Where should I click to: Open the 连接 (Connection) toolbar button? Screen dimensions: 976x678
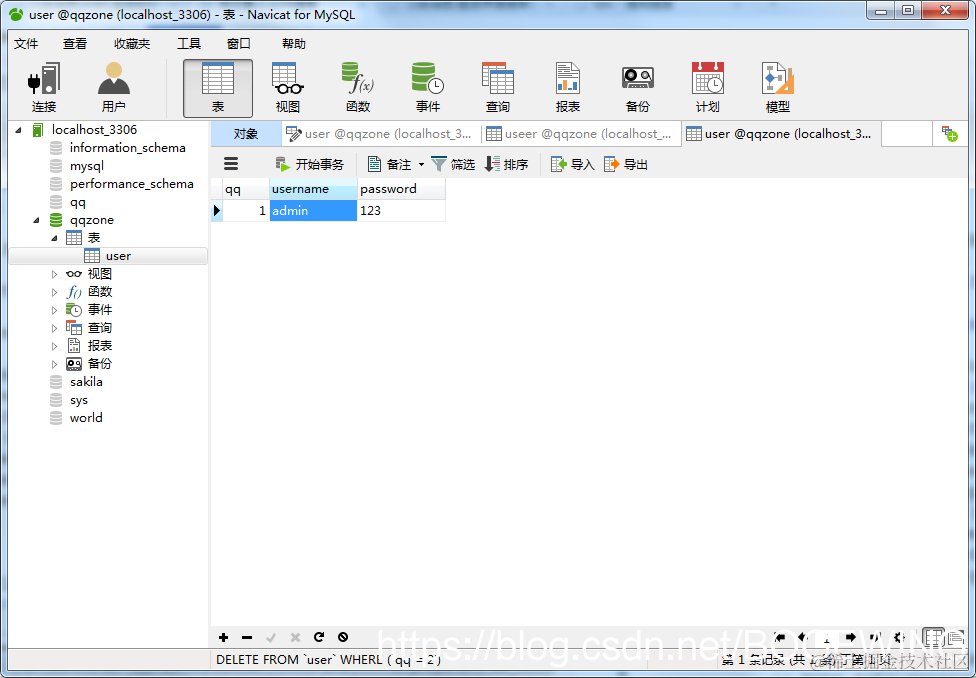pos(44,88)
